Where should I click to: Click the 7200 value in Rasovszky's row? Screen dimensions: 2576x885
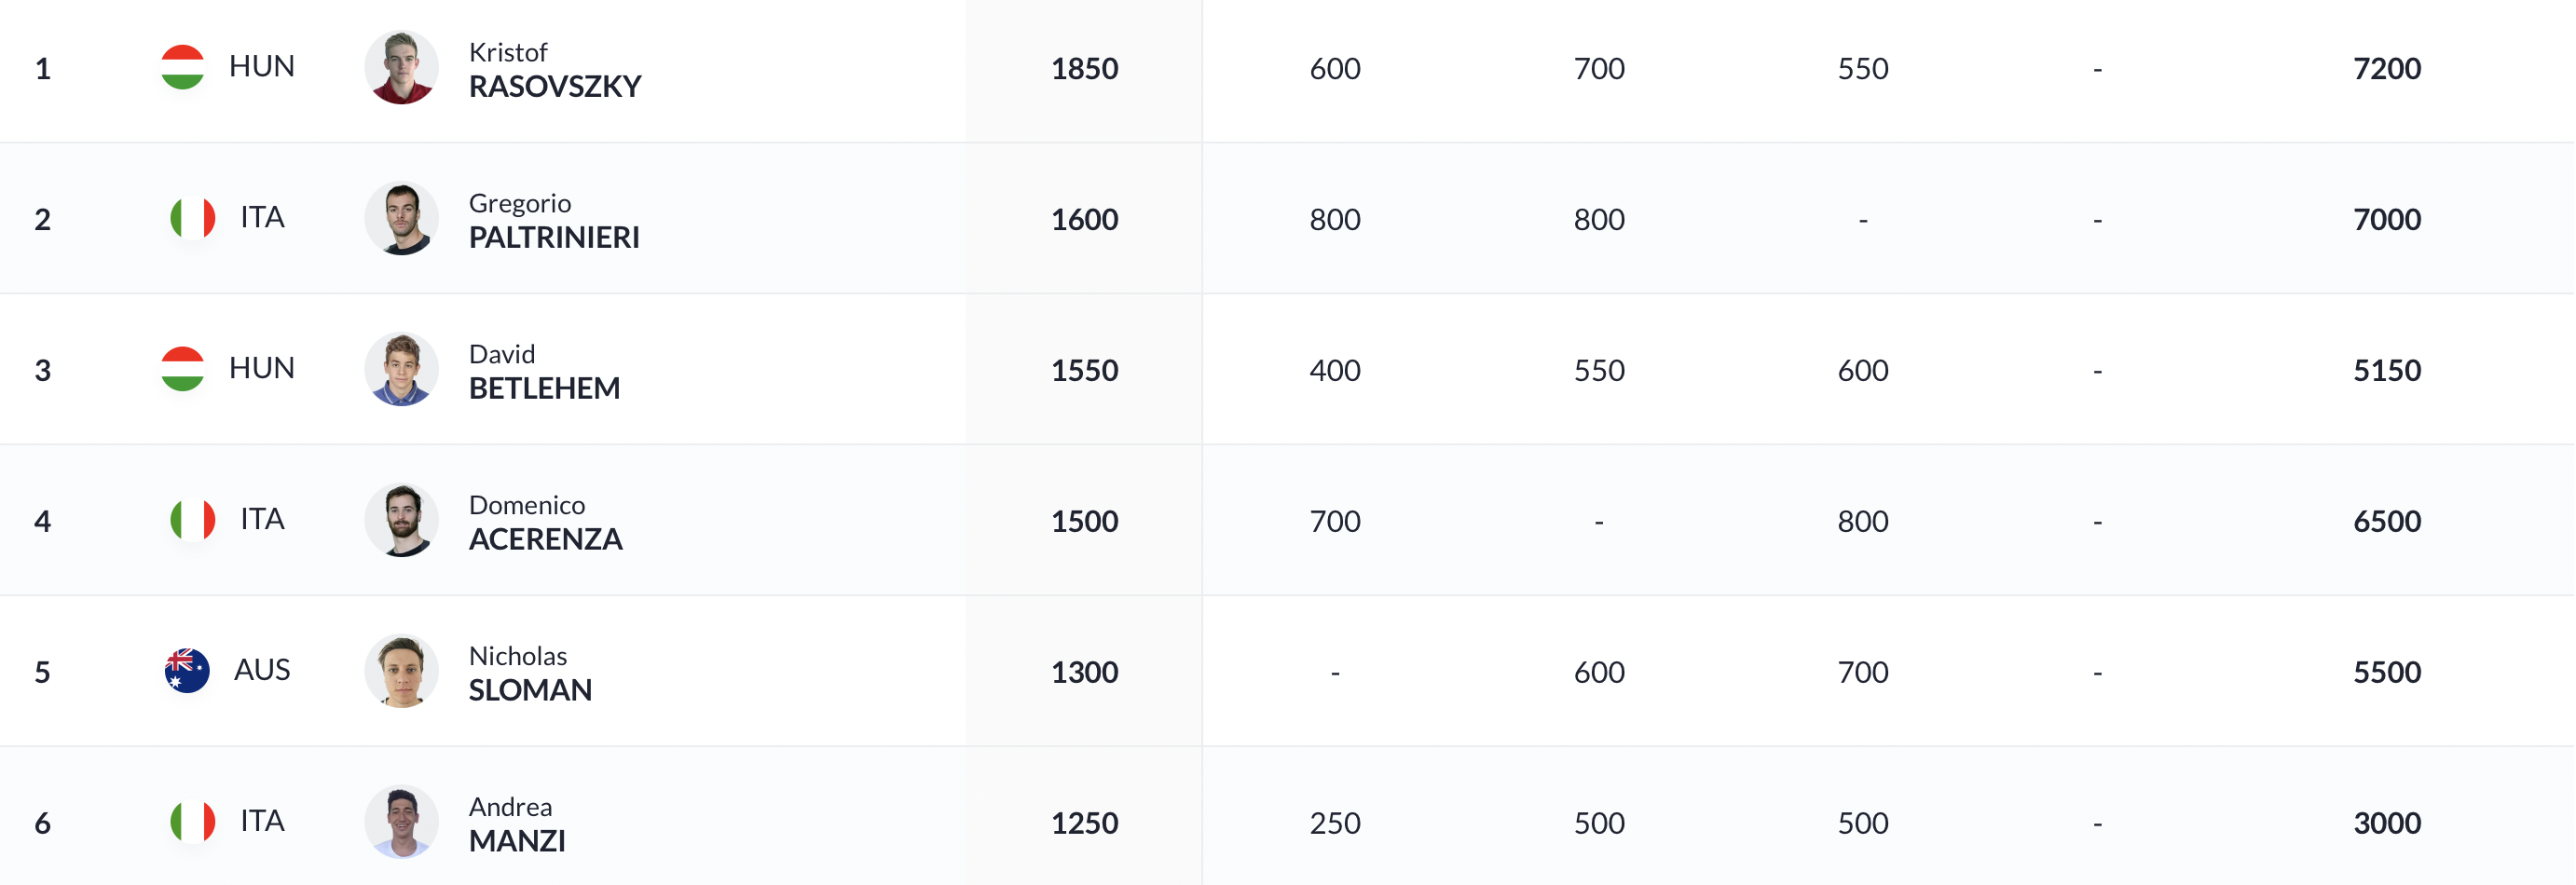click(2387, 69)
